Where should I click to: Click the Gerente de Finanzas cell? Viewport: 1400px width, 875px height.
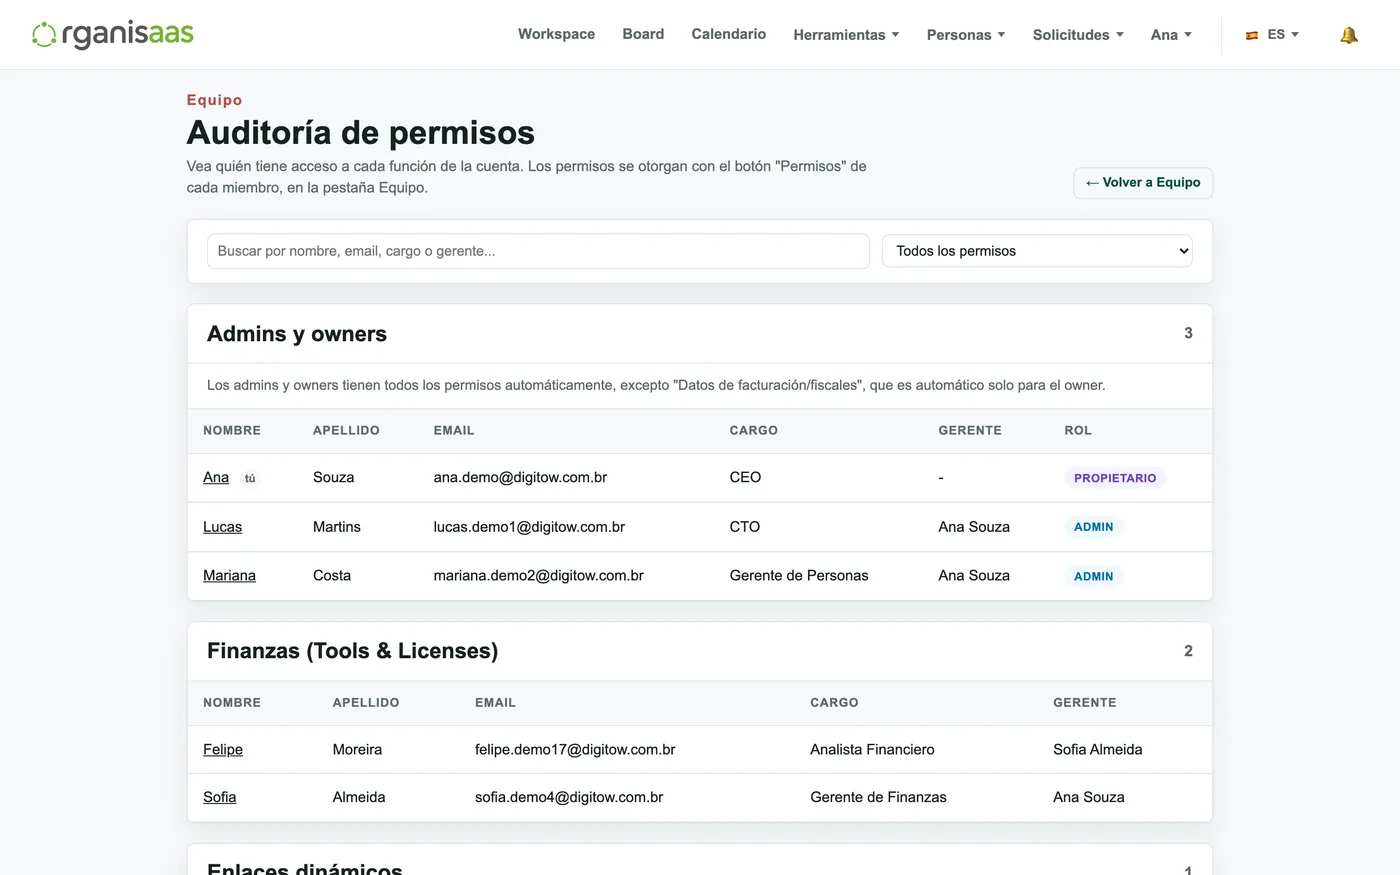pyautogui.click(x=878, y=798)
